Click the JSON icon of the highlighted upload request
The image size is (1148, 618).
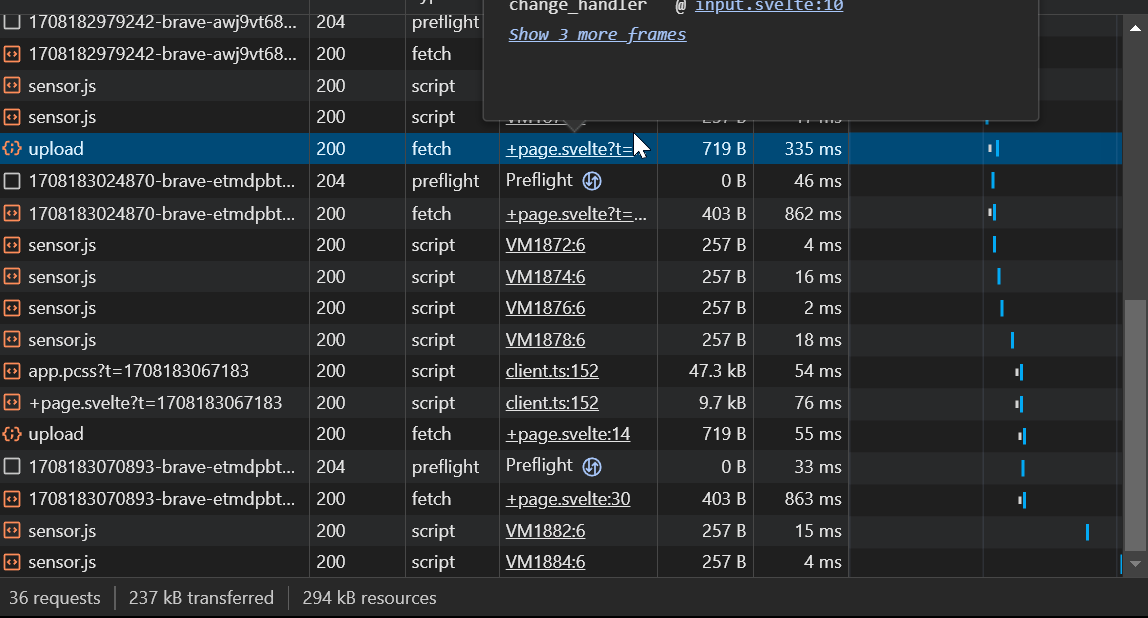pos(12,149)
